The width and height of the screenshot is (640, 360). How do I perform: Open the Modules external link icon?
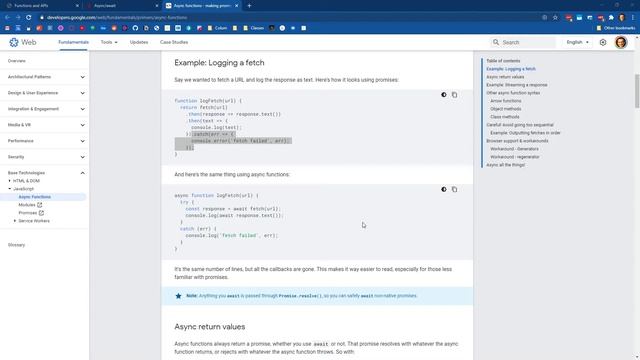[40, 205]
